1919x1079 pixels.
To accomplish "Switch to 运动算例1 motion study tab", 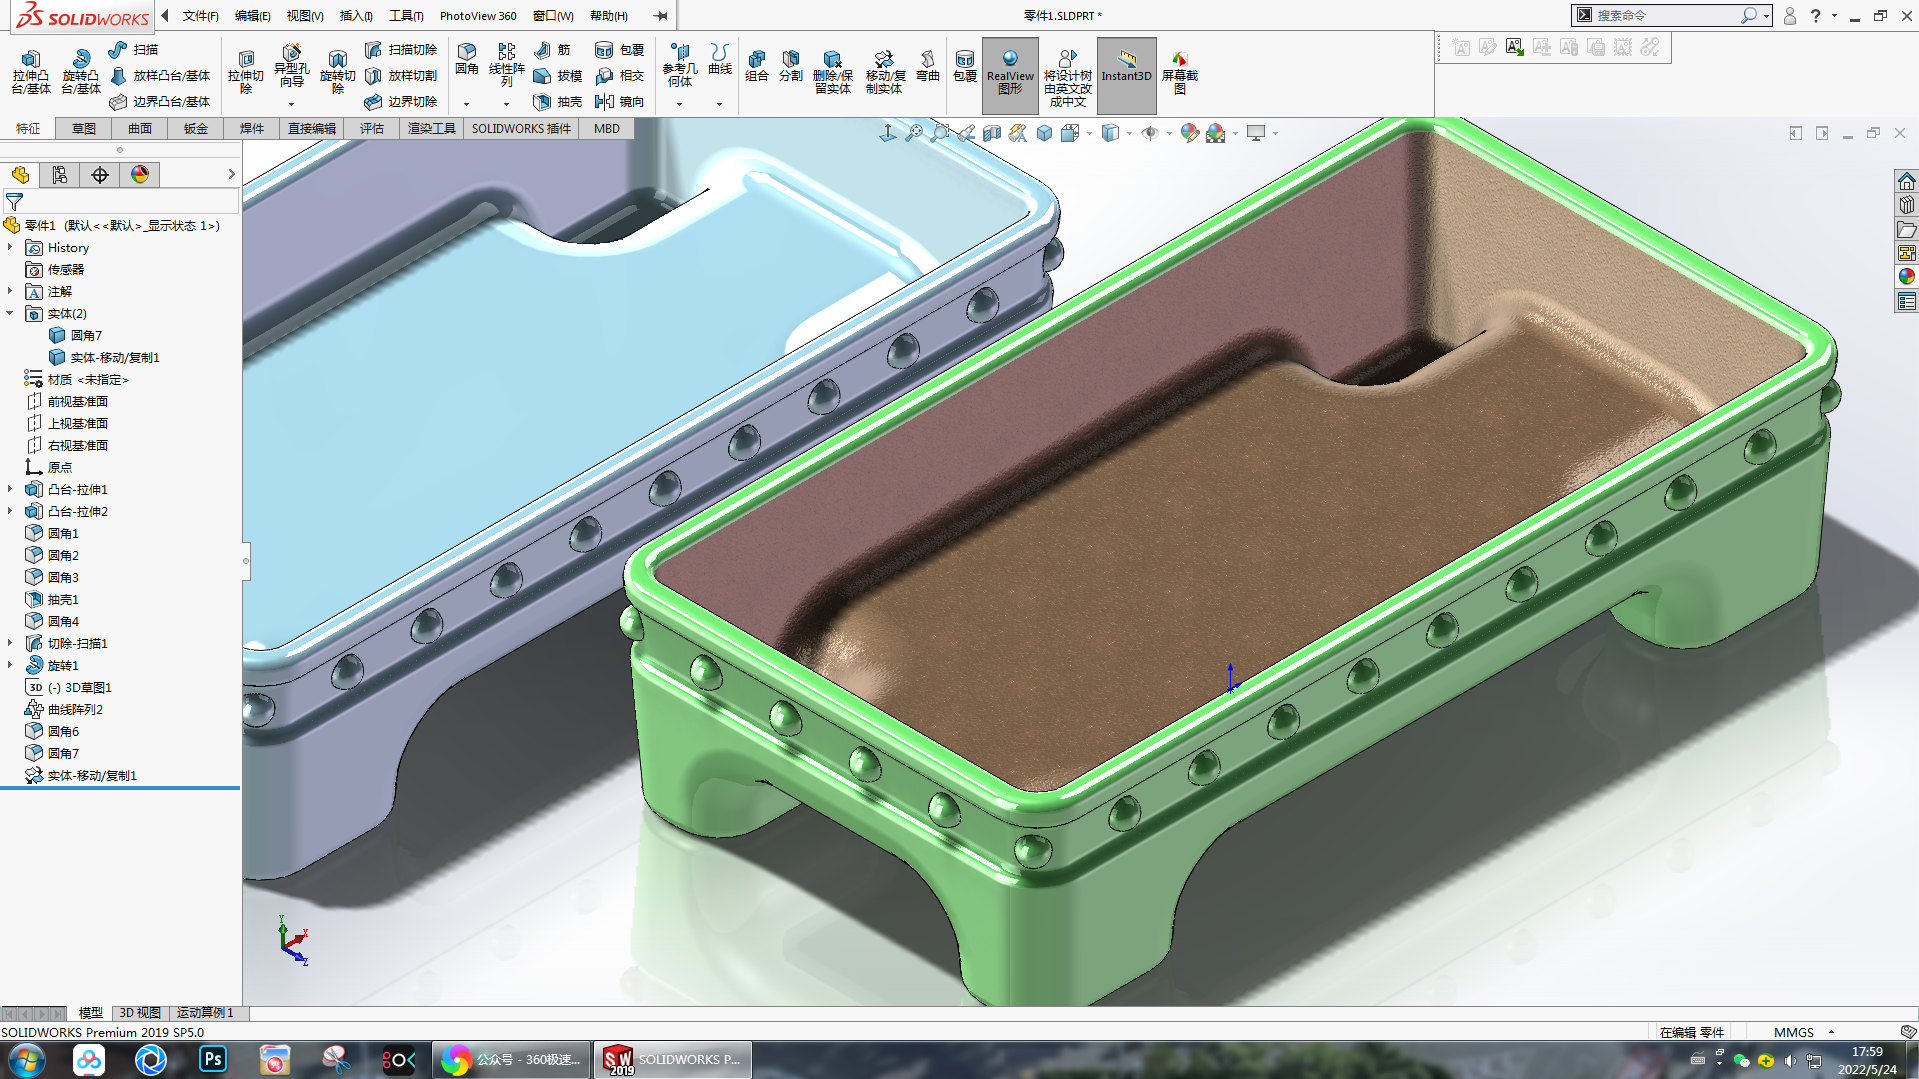I will coord(205,1013).
